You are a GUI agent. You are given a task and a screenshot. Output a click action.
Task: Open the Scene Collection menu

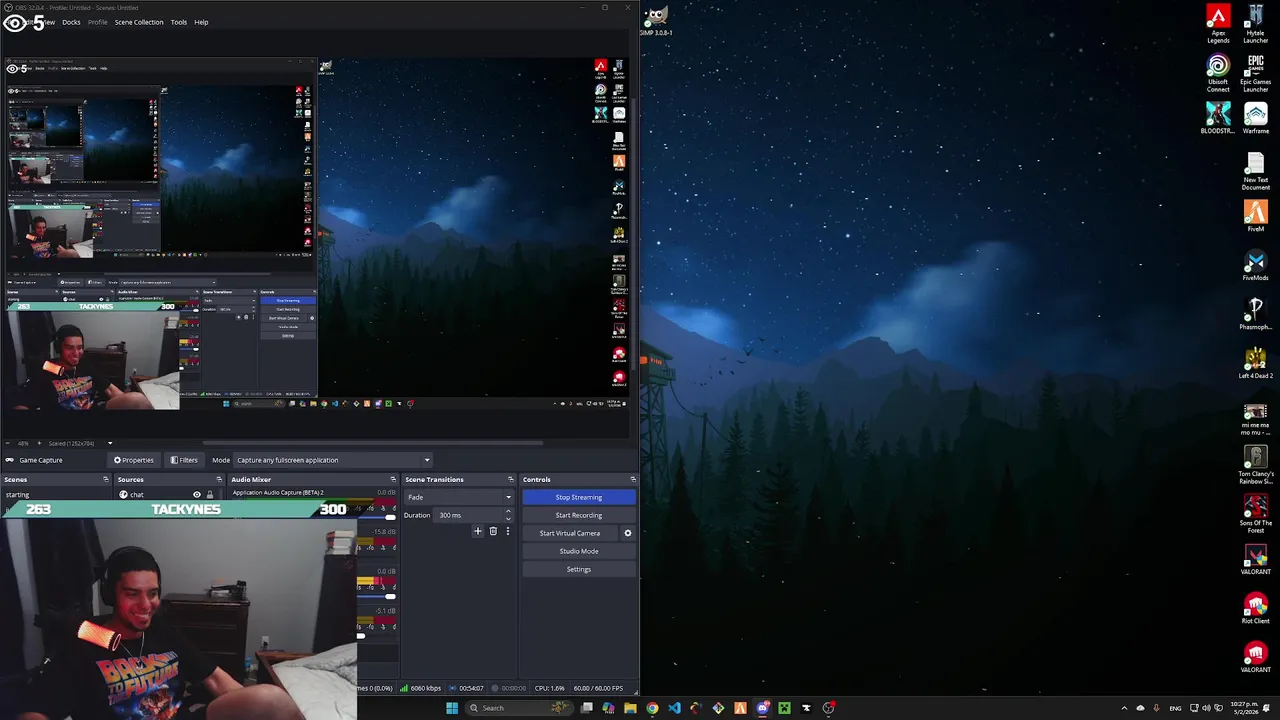(x=139, y=22)
